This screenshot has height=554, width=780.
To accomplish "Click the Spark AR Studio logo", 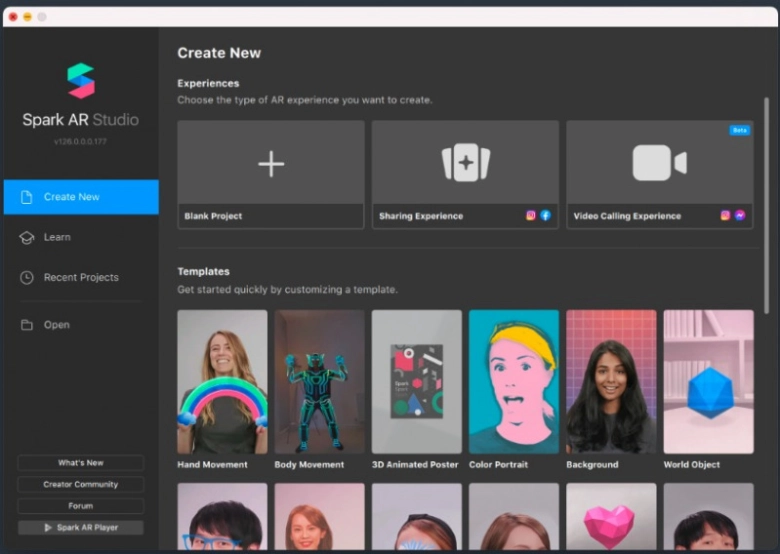I will pyautogui.click(x=81, y=81).
